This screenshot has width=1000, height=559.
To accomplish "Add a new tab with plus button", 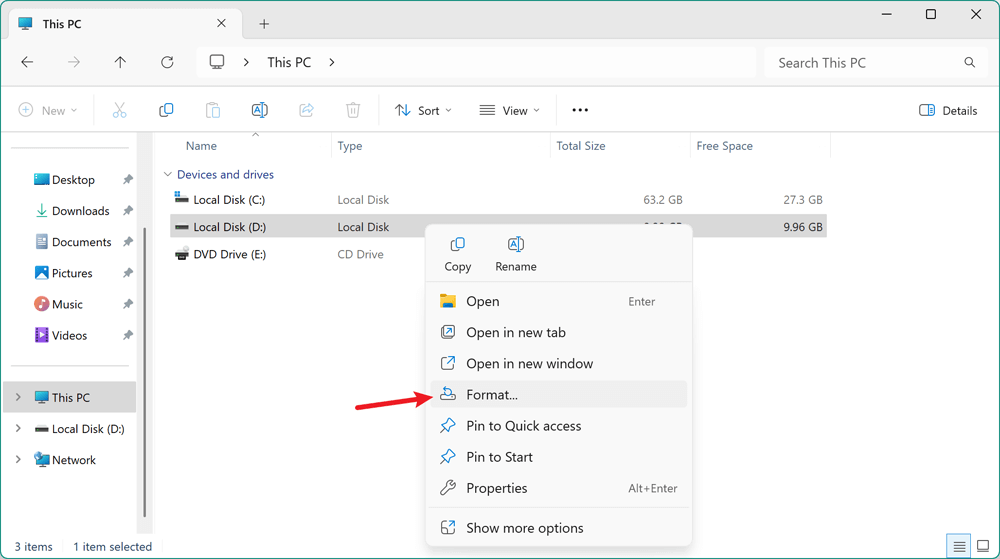I will point(264,24).
